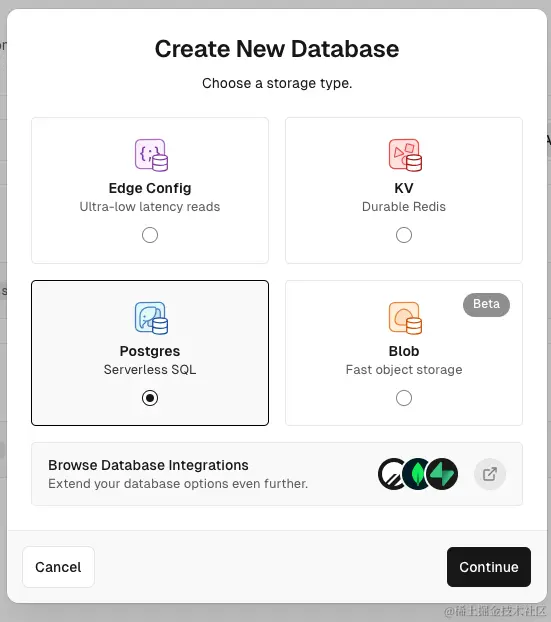This screenshot has width=551, height=622.
Task: Choose the Edge Config card title
Action: coord(150,188)
